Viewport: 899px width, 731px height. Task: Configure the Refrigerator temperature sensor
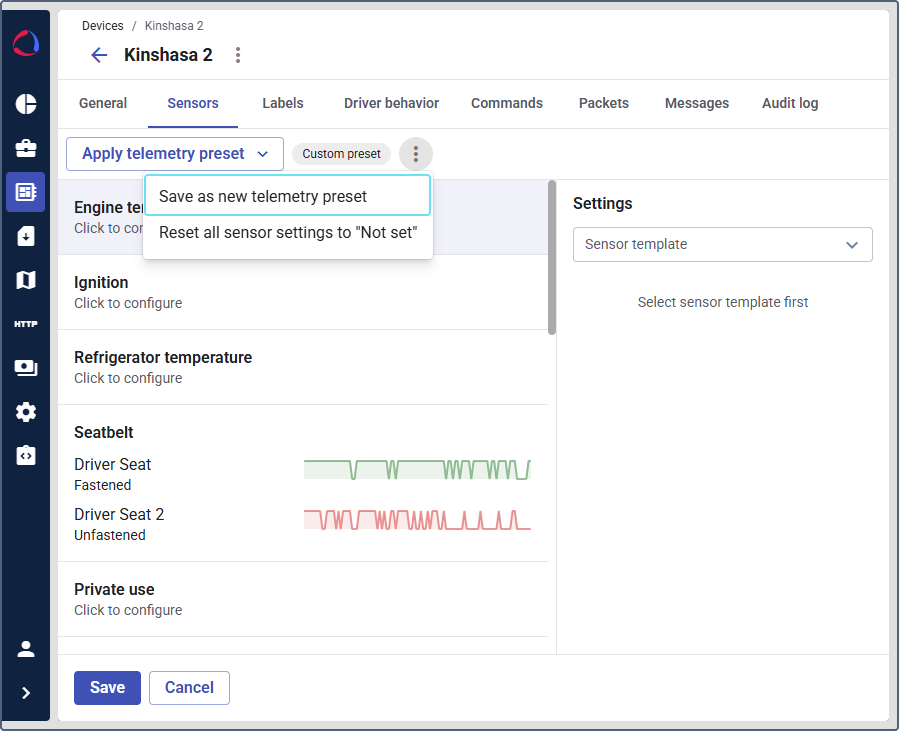tap(163, 357)
